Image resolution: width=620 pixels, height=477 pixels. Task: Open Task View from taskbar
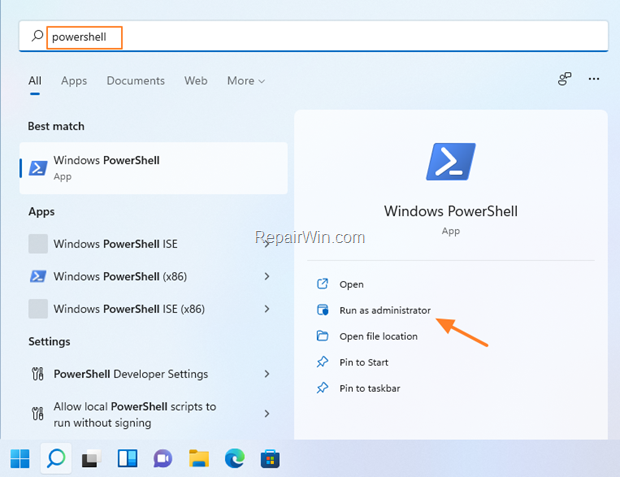91,459
